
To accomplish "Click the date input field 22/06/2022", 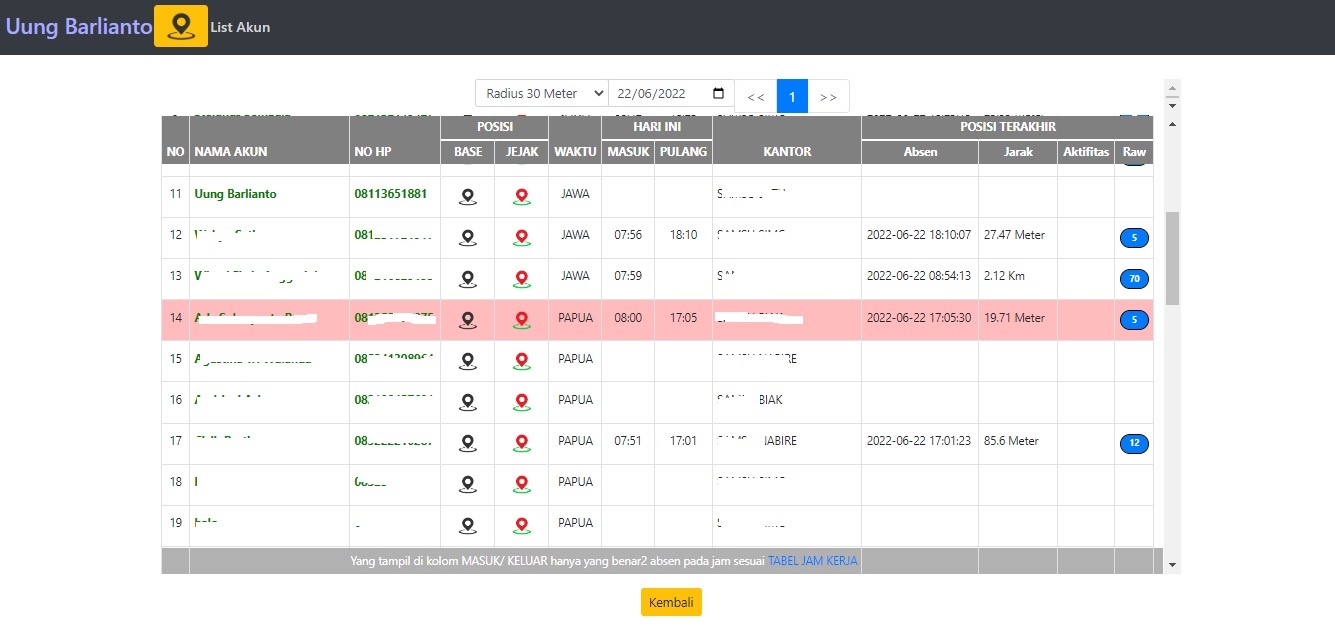I will [671, 93].
